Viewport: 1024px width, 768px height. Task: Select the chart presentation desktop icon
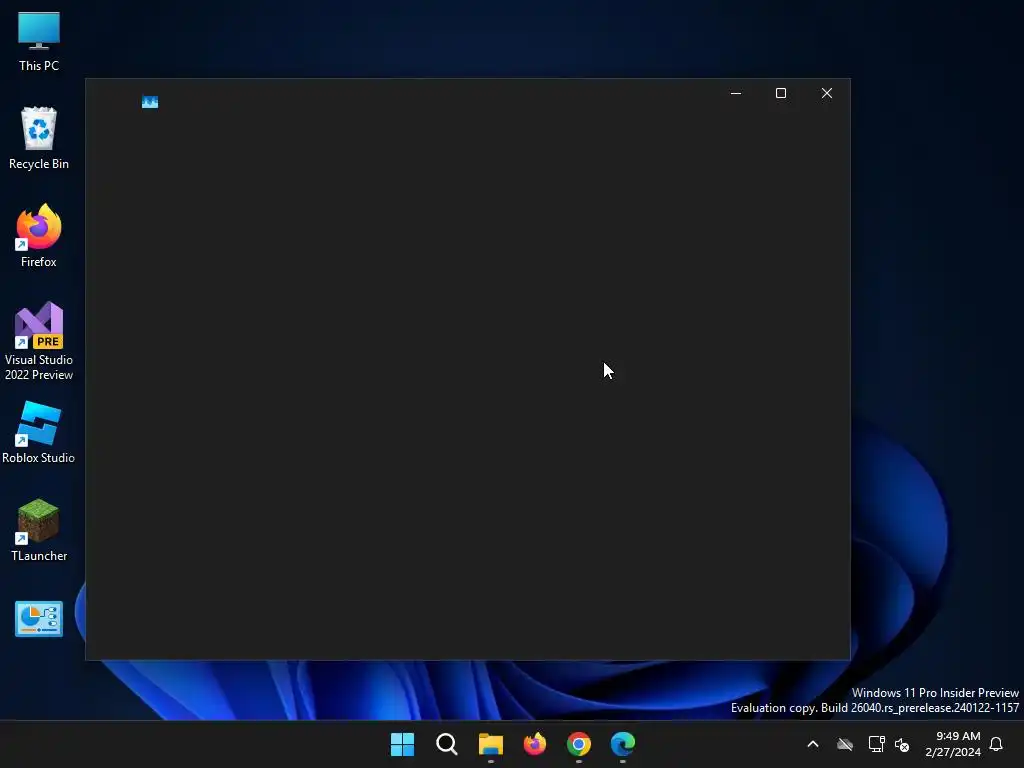coord(39,618)
